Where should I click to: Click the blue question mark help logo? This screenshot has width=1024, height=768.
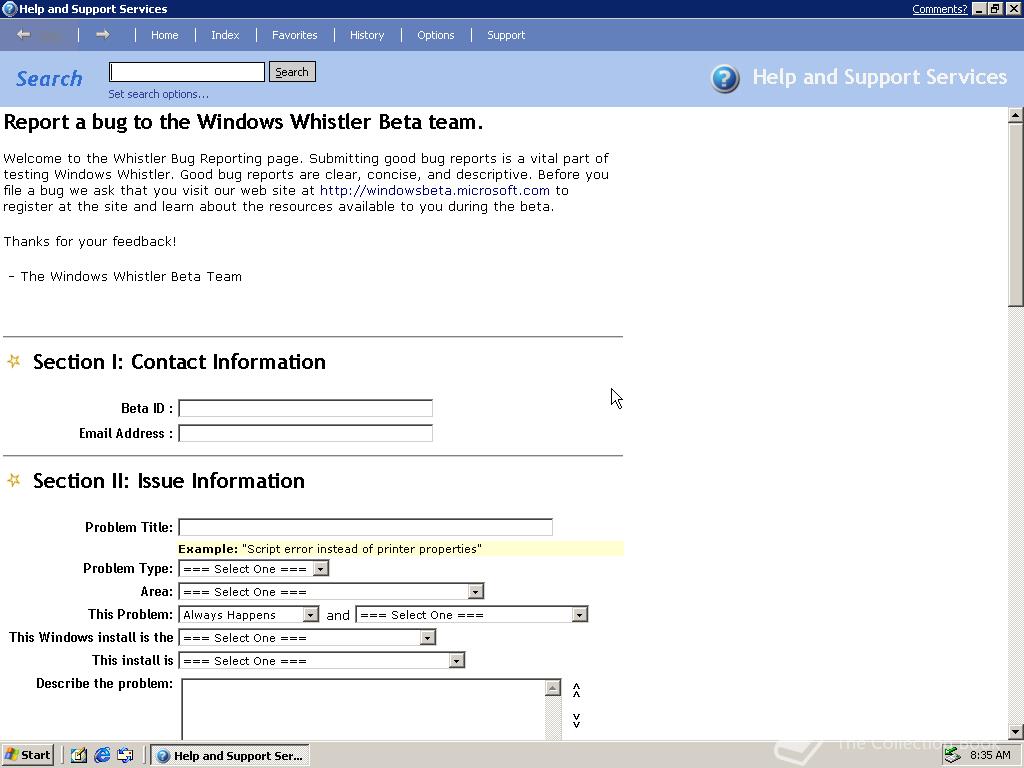[x=725, y=78]
